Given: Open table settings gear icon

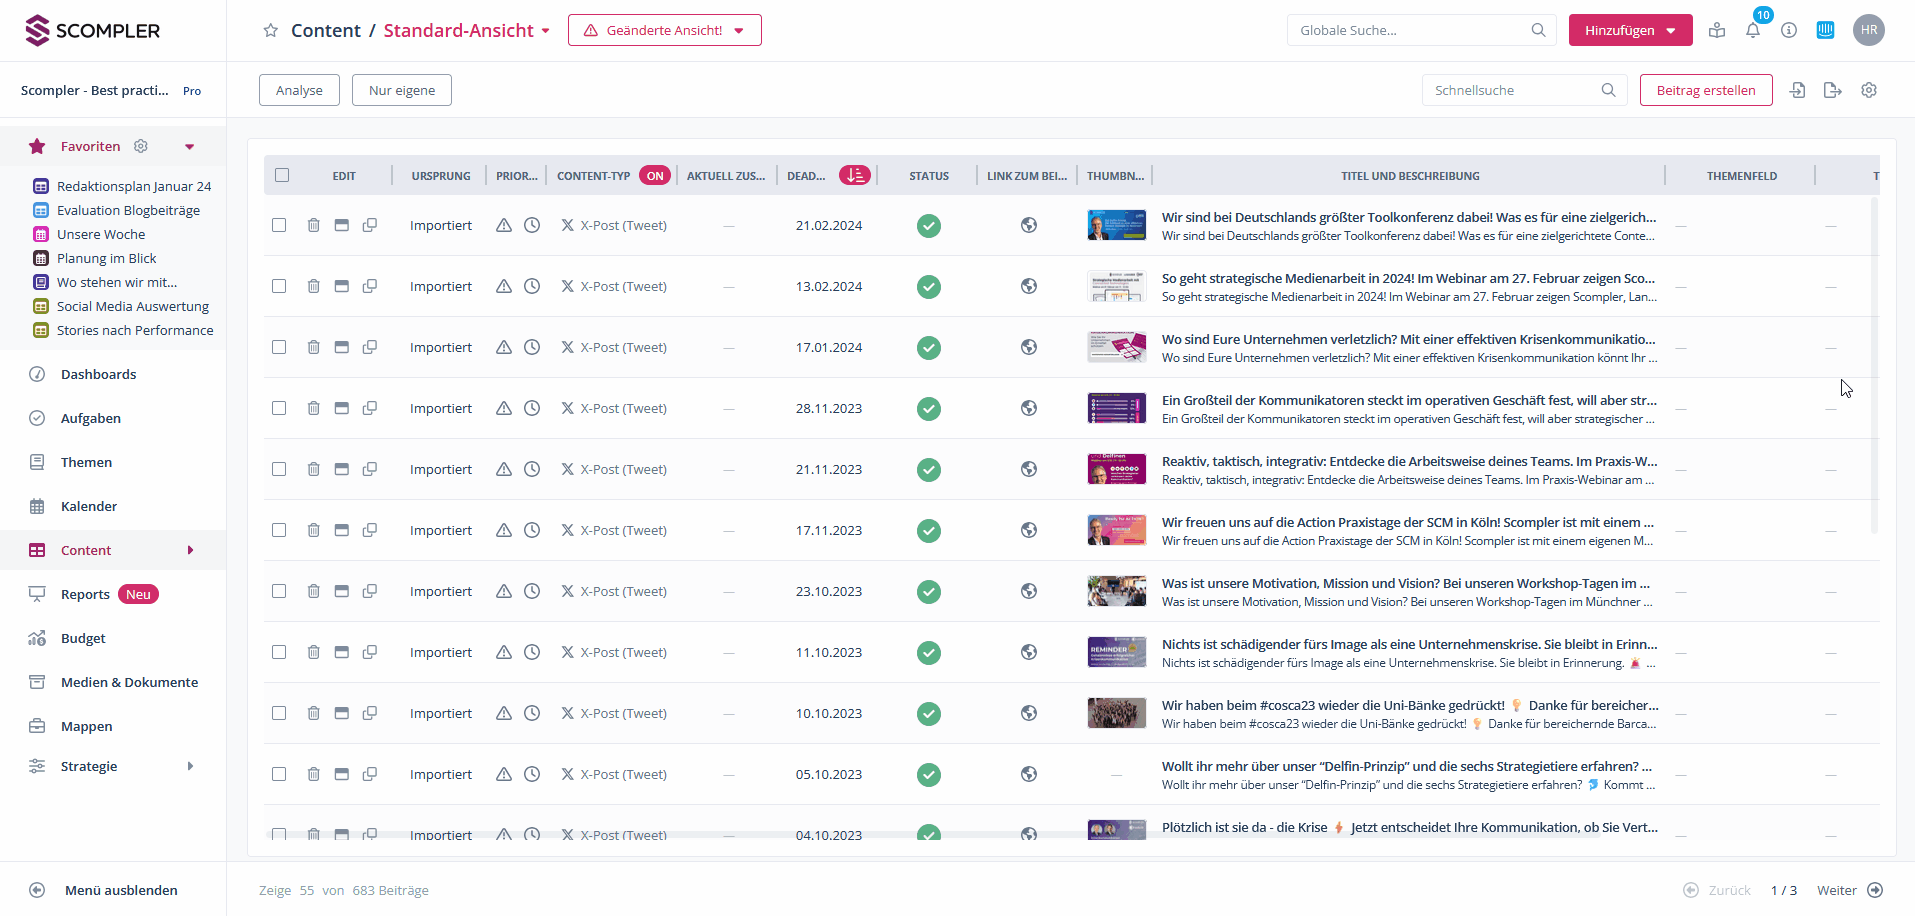Looking at the screenshot, I should pyautogui.click(x=1868, y=90).
